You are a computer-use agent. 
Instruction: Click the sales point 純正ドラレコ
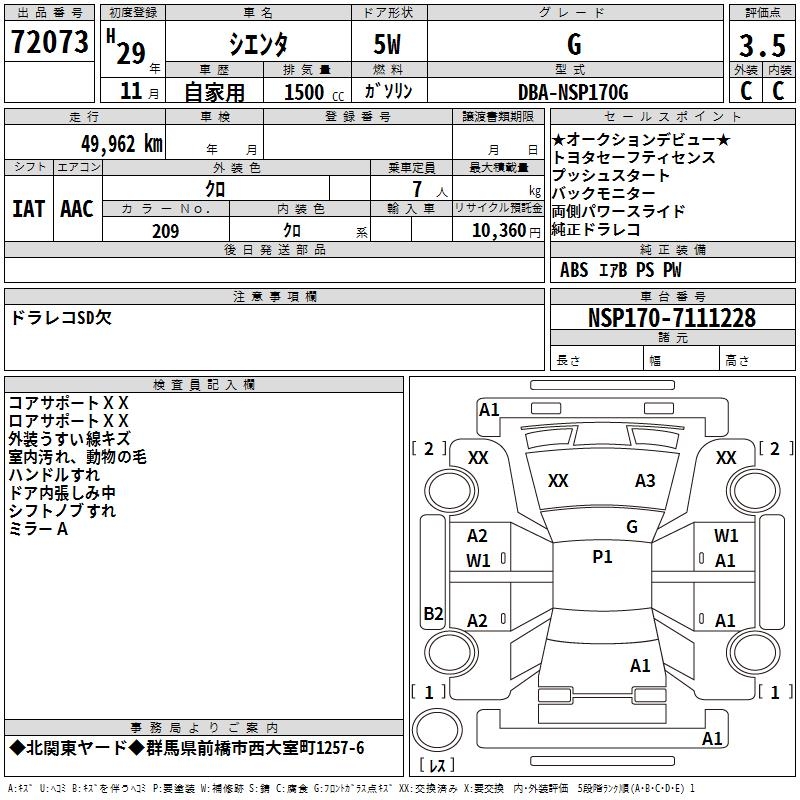tap(596, 229)
